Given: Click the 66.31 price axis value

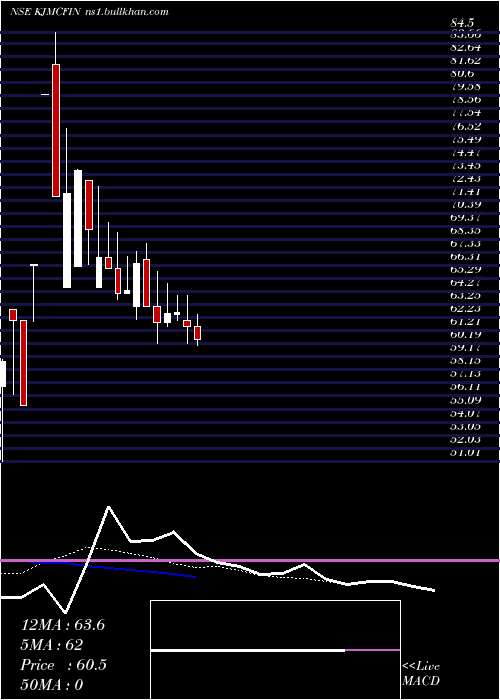Looking at the screenshot, I should pos(465,256).
